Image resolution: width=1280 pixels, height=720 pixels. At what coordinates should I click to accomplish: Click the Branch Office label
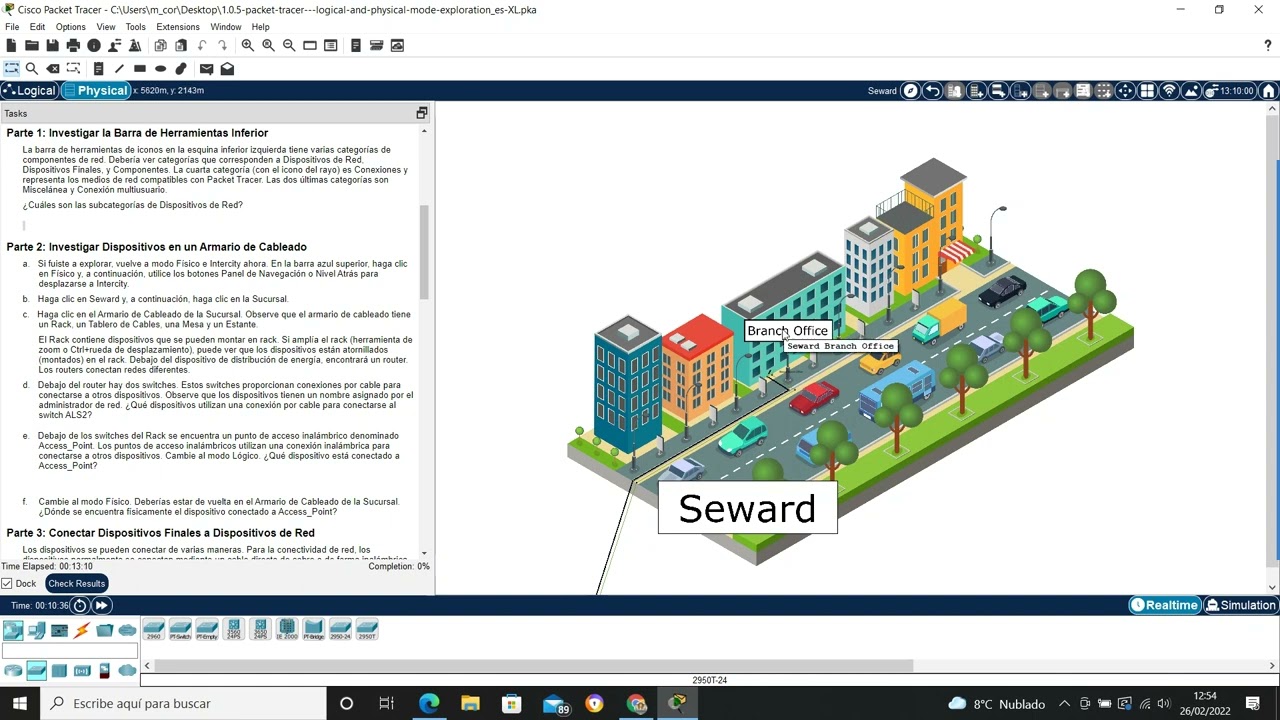788,331
